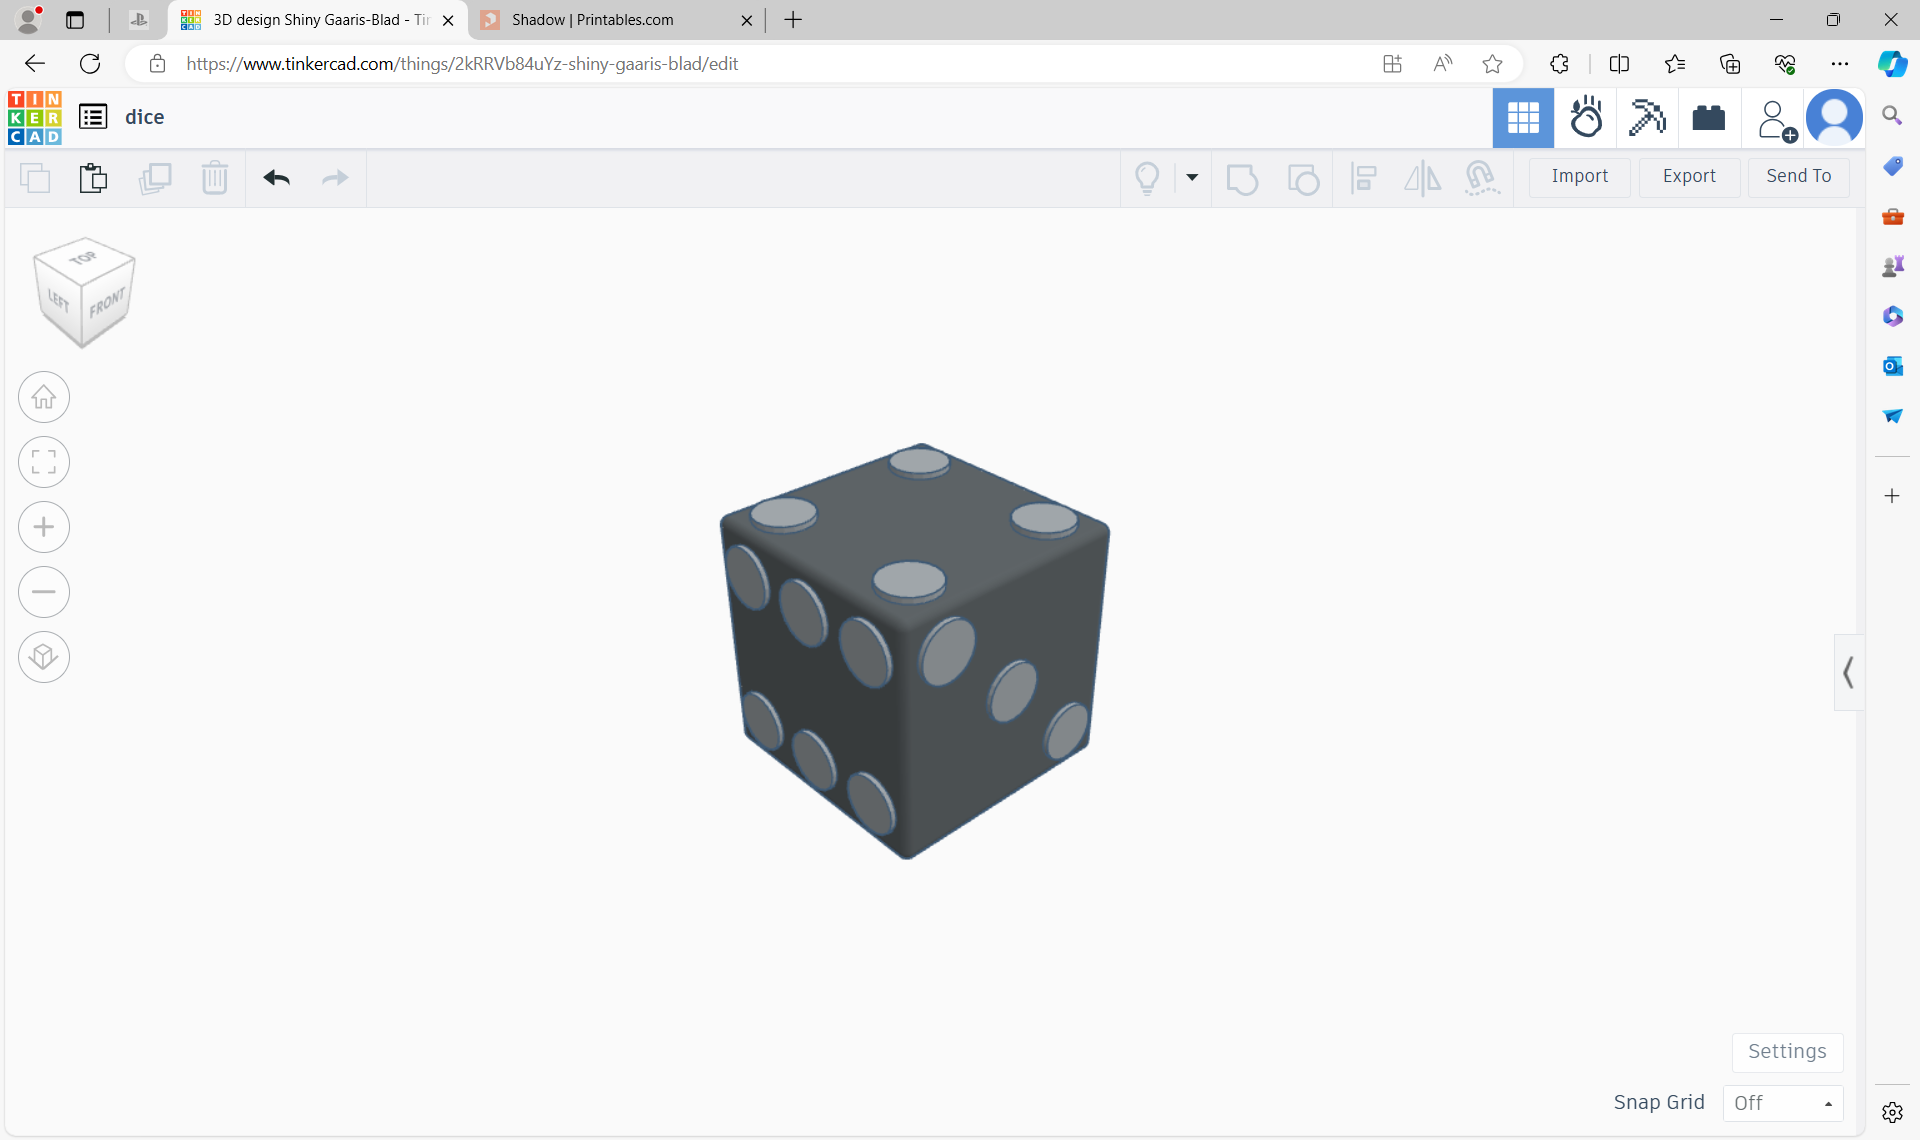Open the Bricks mode icon
The height and width of the screenshot is (1140, 1920).
point(1709,118)
